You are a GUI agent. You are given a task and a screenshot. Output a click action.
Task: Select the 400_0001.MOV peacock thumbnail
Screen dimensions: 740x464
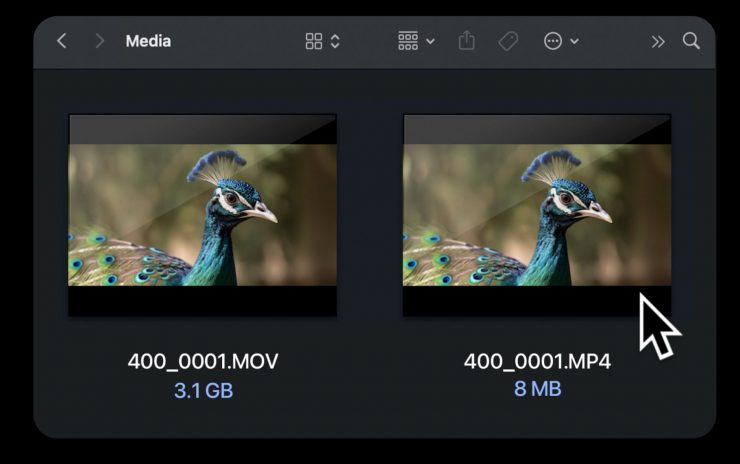[x=202, y=215]
